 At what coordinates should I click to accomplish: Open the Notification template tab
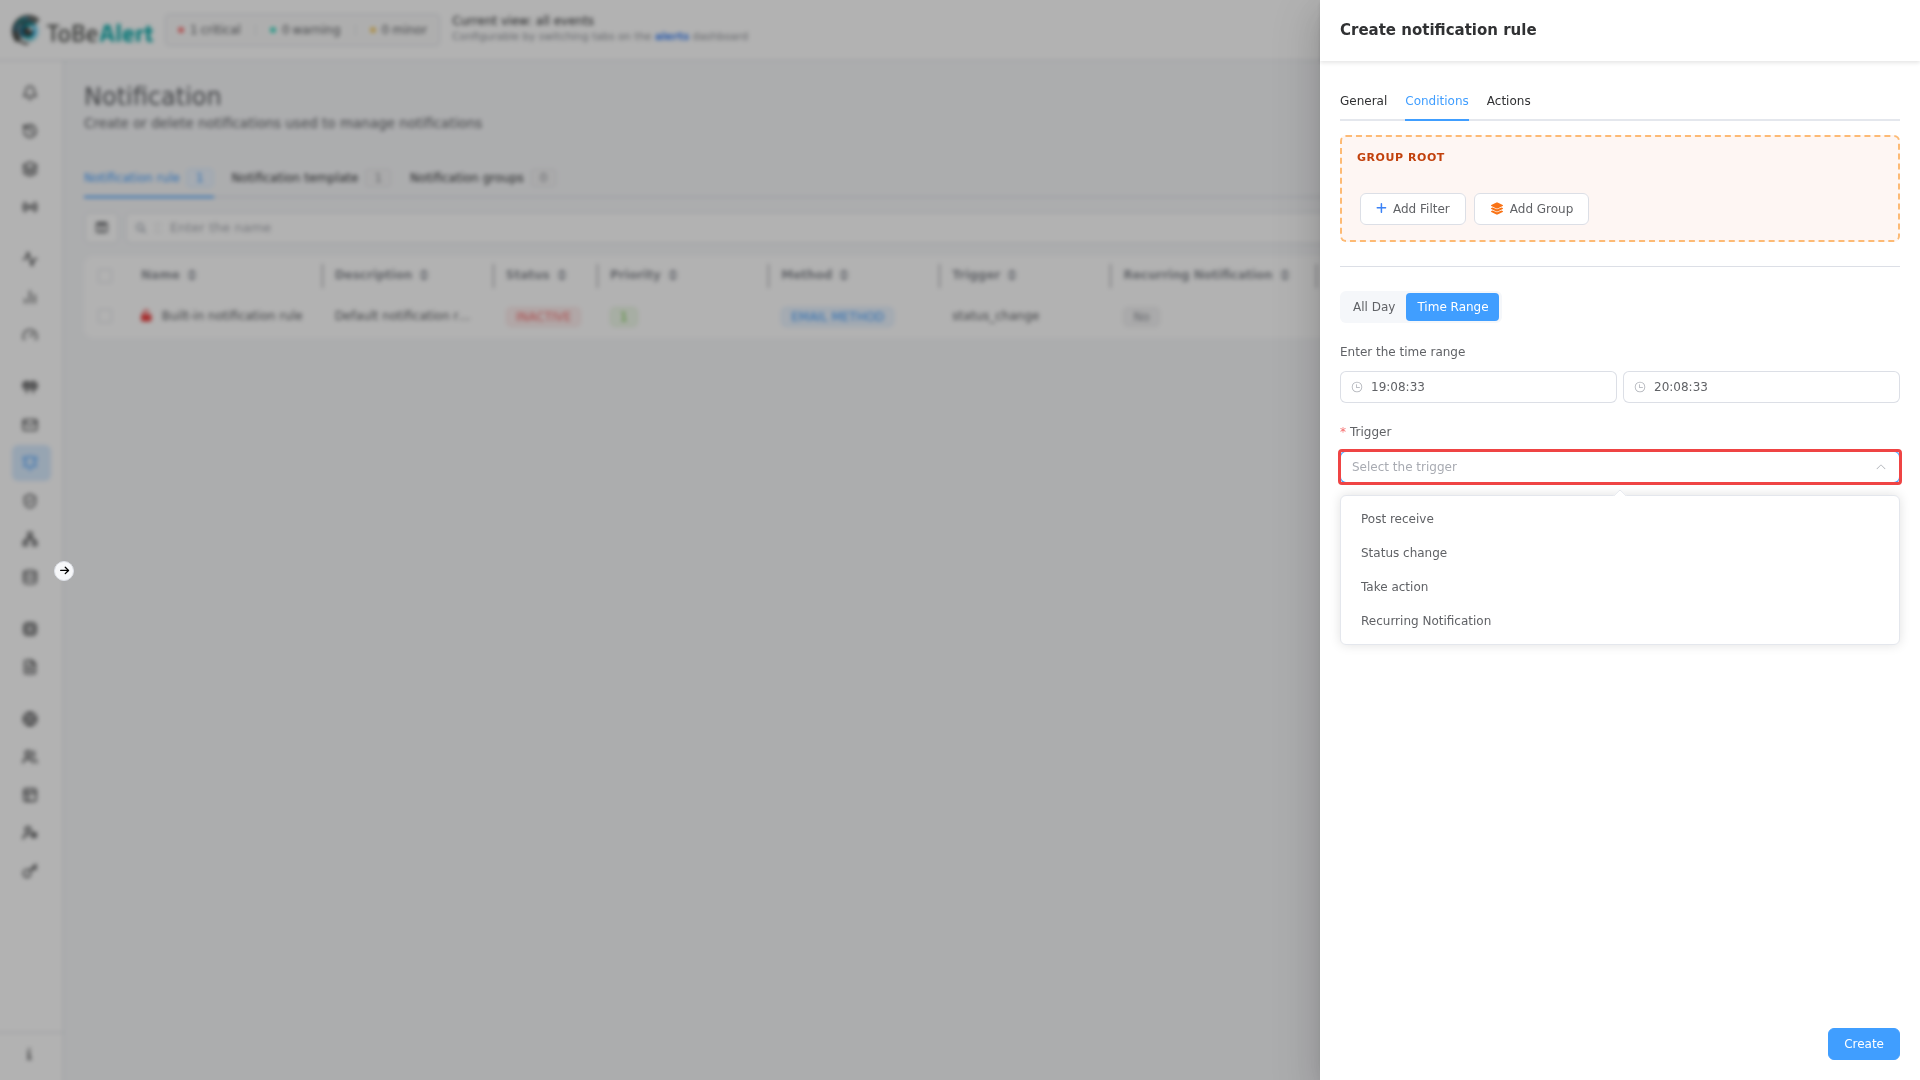[309, 178]
